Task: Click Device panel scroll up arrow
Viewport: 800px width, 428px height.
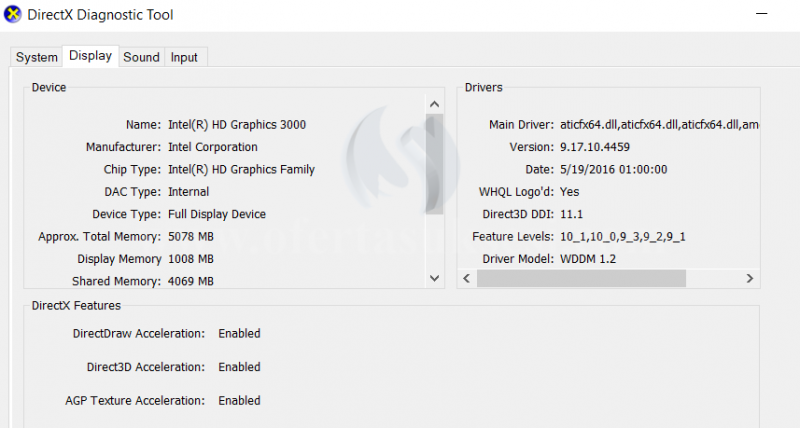Action: [x=435, y=104]
